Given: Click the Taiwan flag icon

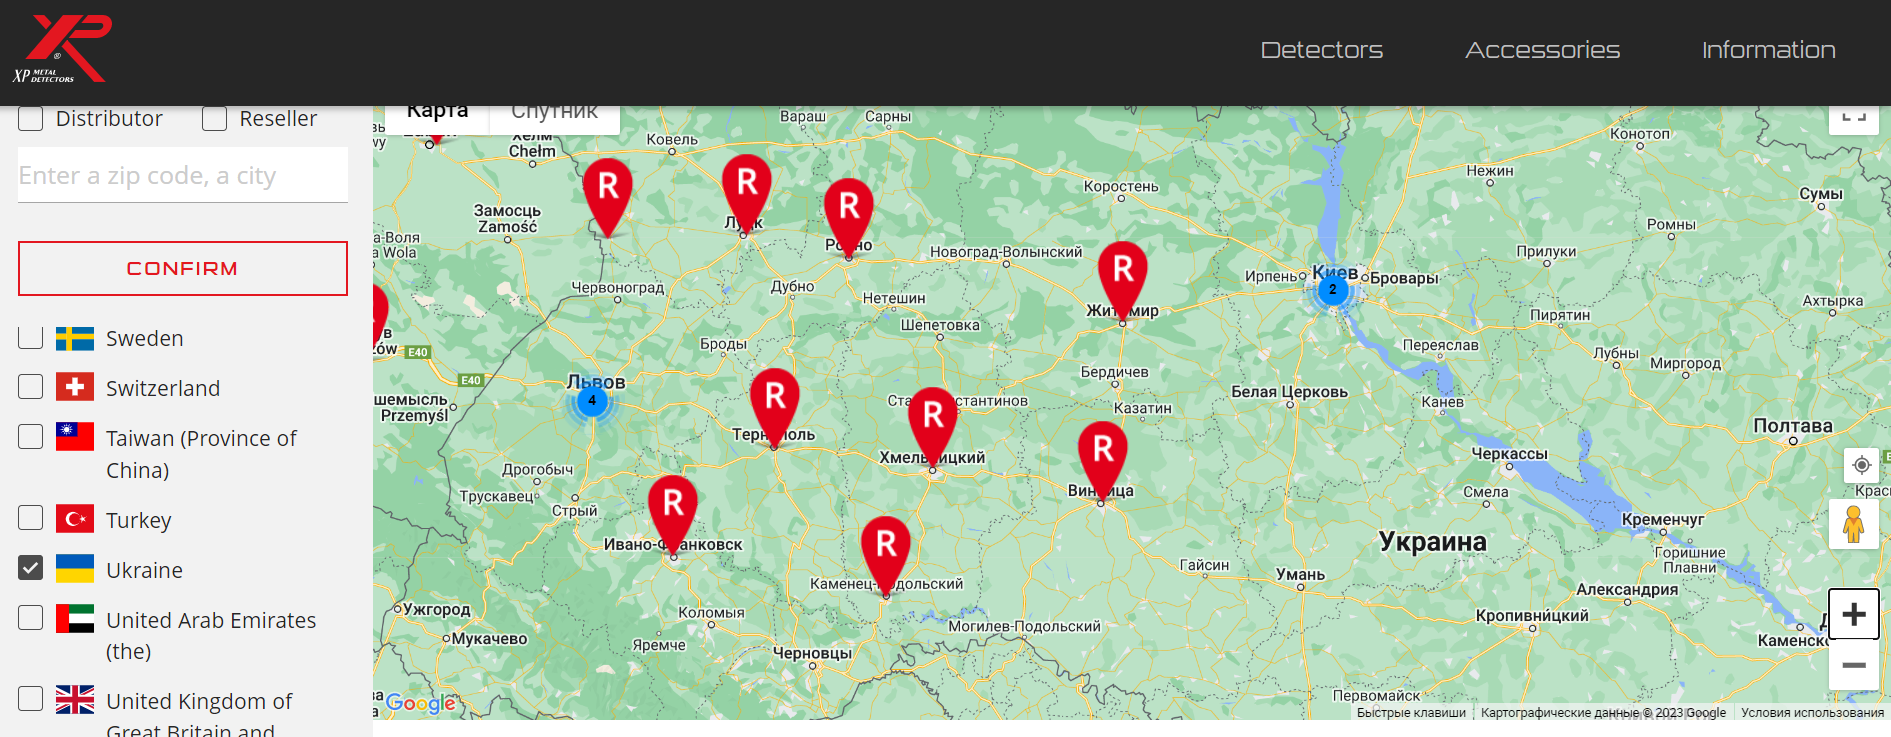Looking at the screenshot, I should [x=75, y=437].
